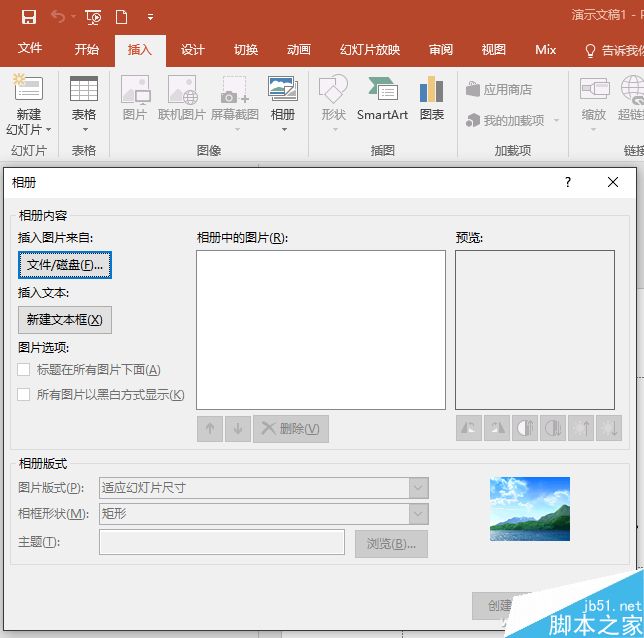This screenshot has height=638, width=644.
Task: Click the increase brightness icon
Action: (581, 428)
